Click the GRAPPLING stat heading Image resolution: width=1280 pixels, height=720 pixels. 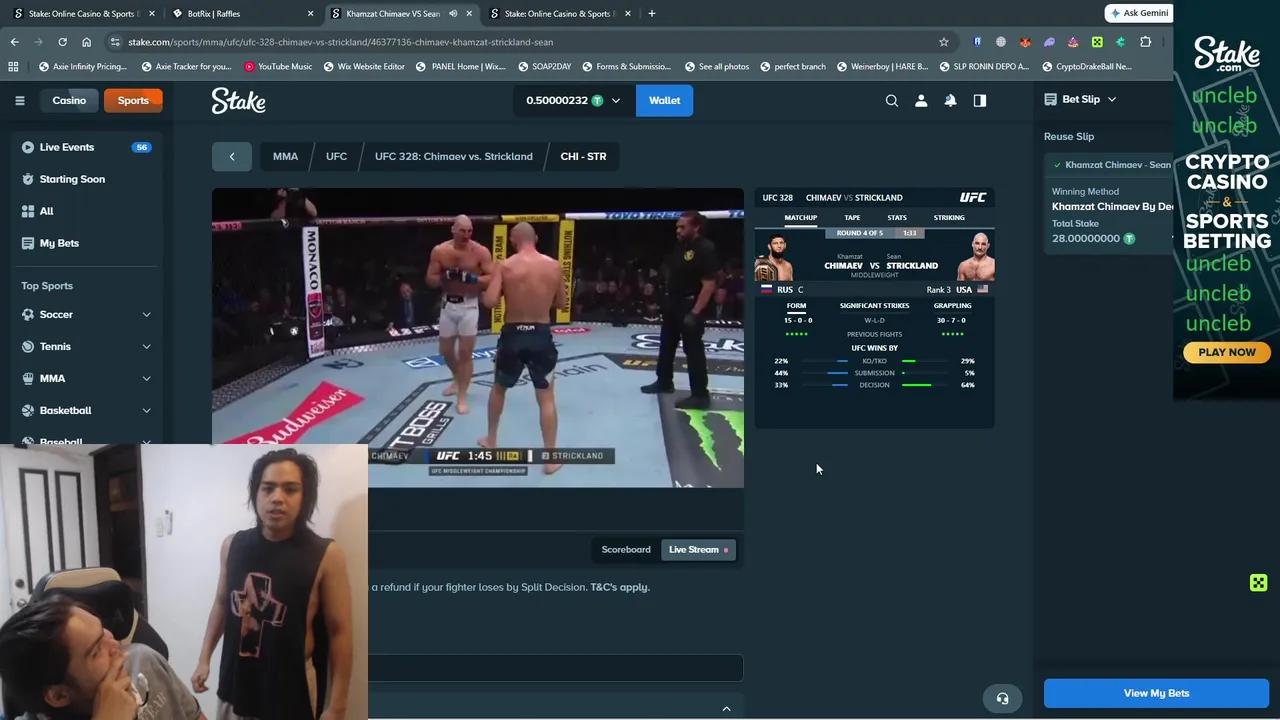[x=952, y=306]
